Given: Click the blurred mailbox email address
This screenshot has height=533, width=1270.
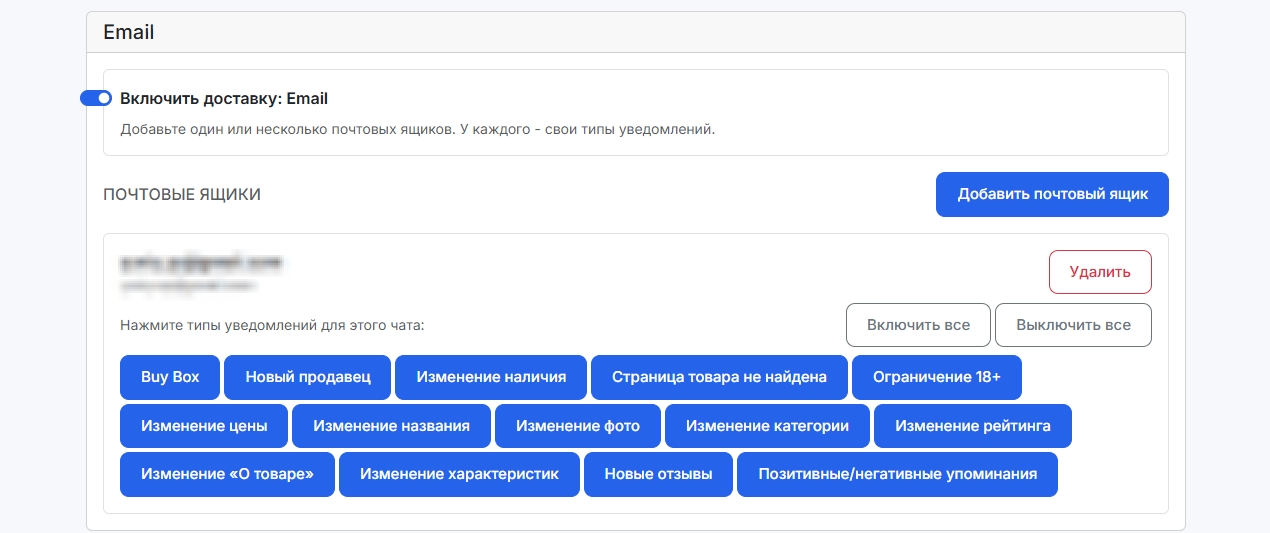Looking at the screenshot, I should pyautogui.click(x=200, y=264).
